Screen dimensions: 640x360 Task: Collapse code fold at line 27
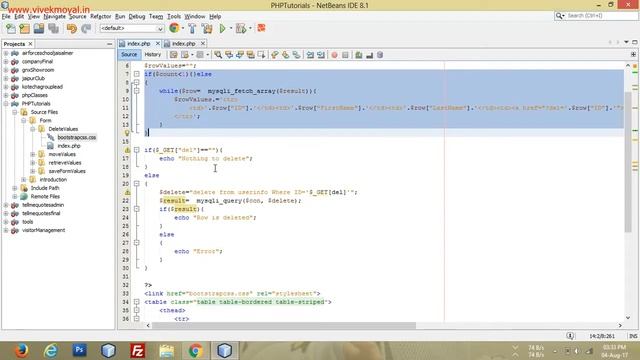[137, 243]
